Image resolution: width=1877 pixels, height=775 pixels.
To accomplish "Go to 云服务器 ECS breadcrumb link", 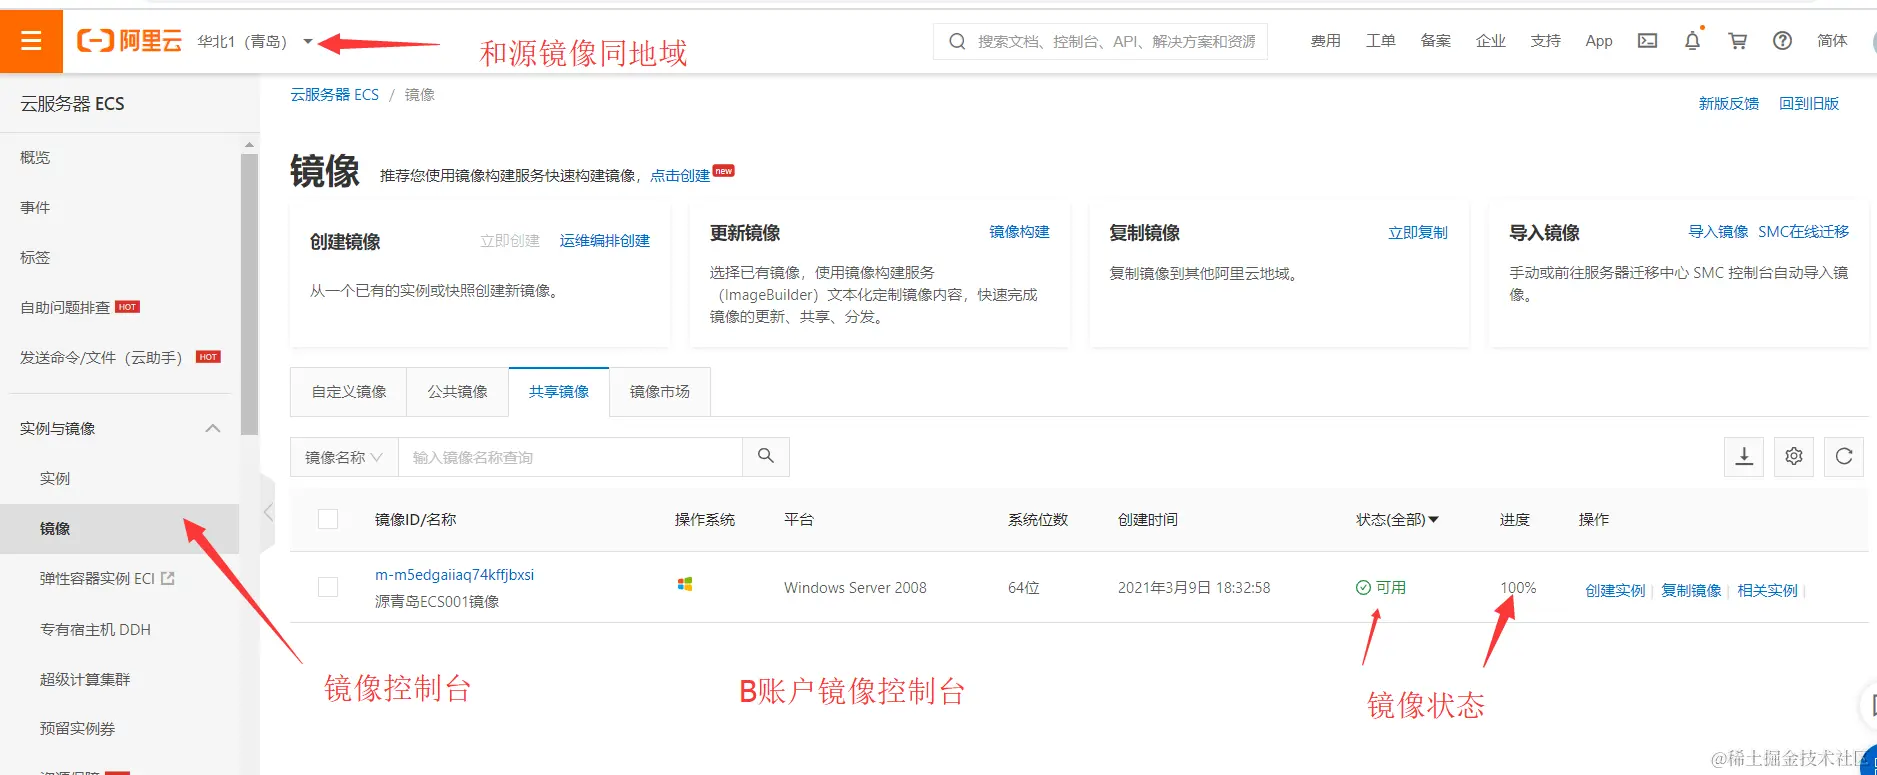I will 334,95.
